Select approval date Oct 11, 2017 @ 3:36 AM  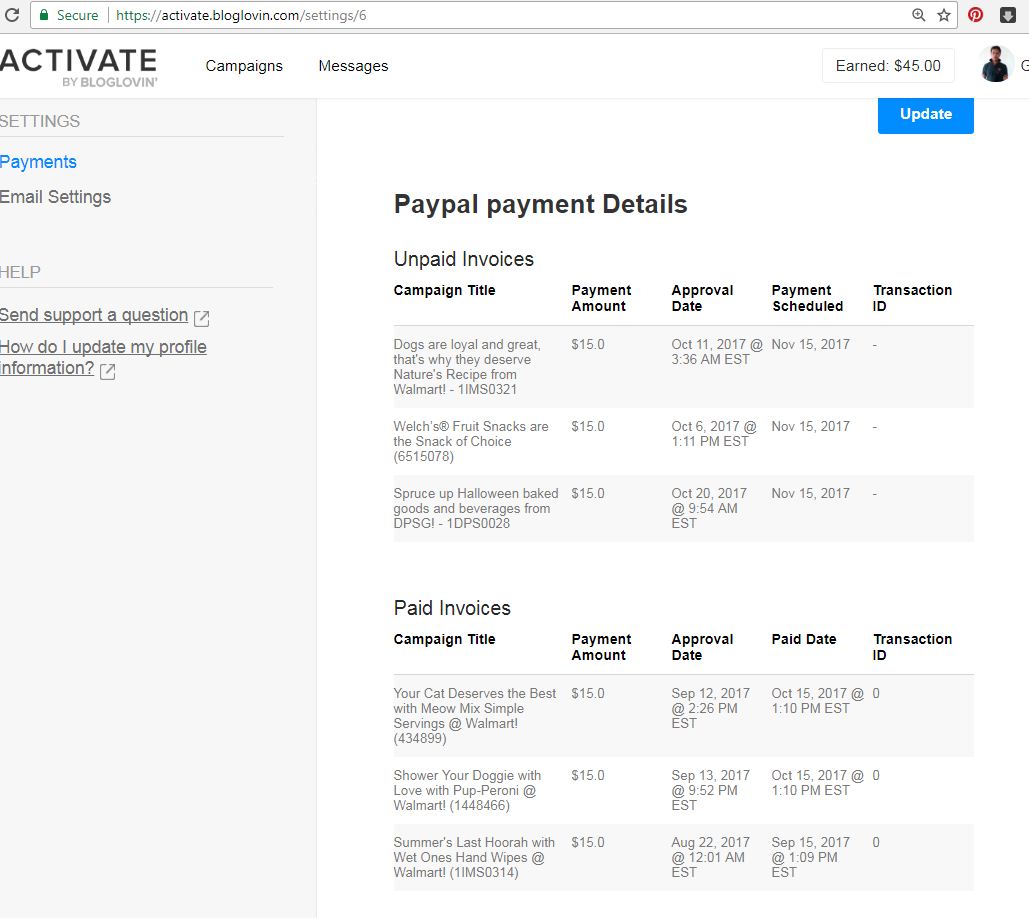point(717,352)
